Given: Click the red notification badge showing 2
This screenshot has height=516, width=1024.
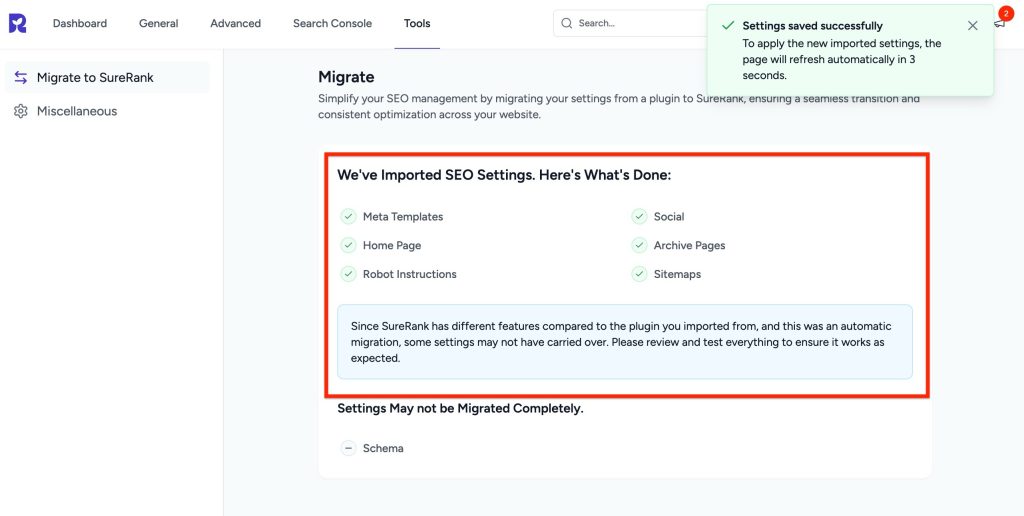Looking at the screenshot, I should coord(1005,14).
